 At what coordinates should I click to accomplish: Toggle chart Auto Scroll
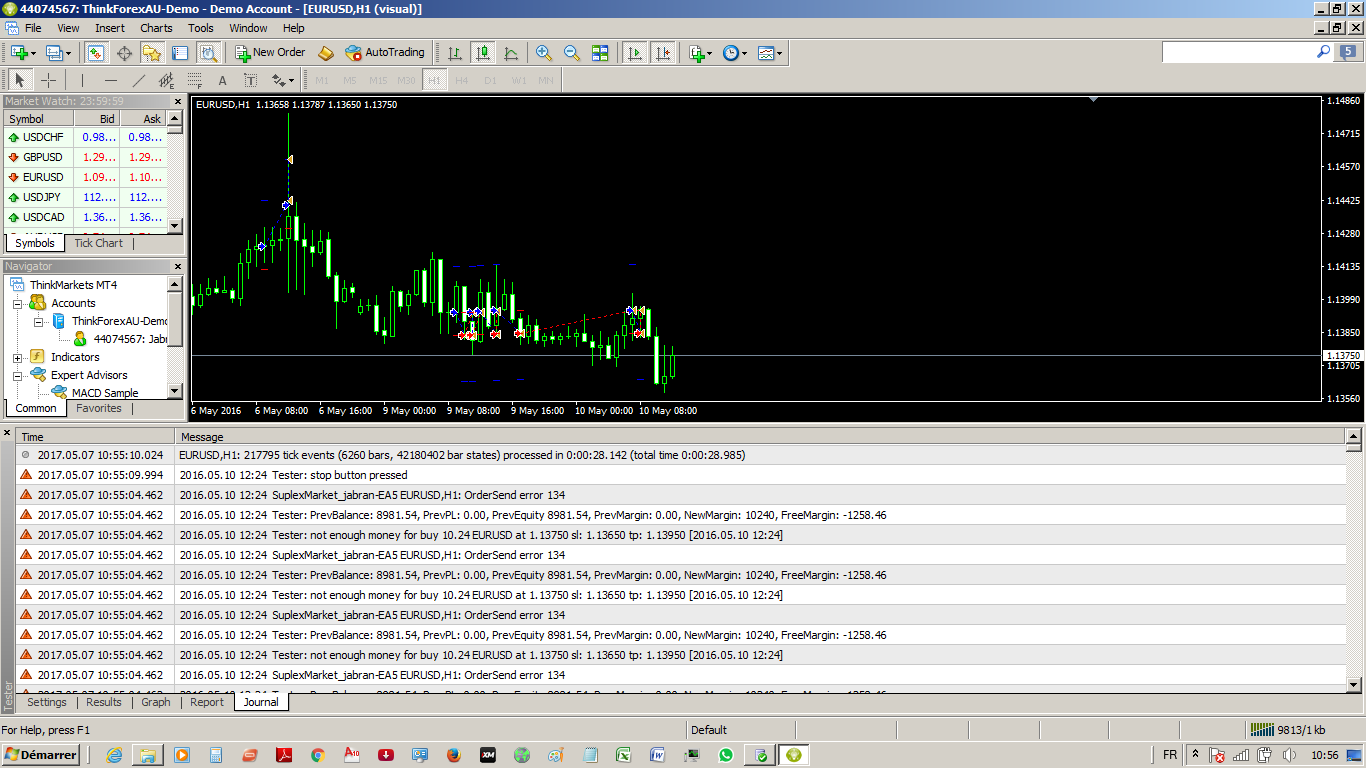(x=634, y=53)
